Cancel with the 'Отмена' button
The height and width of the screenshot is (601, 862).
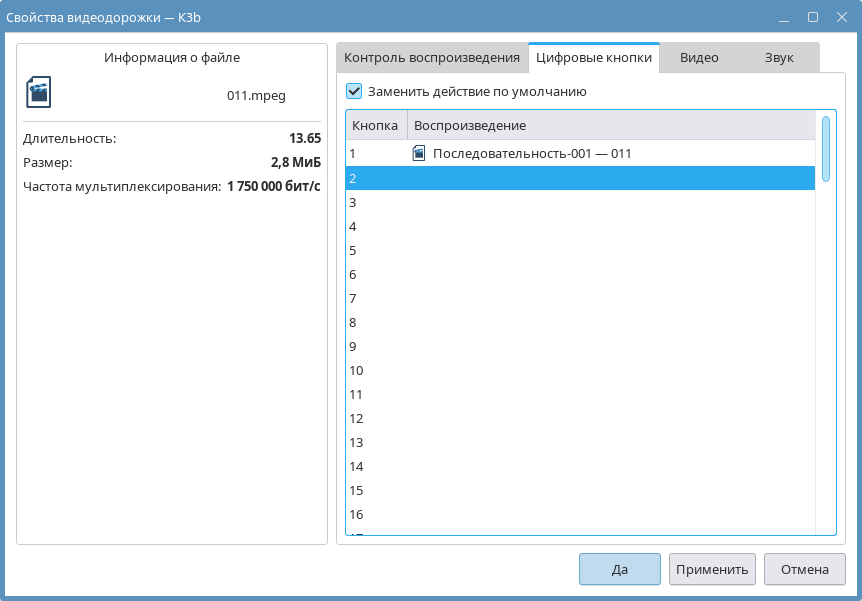coord(804,569)
